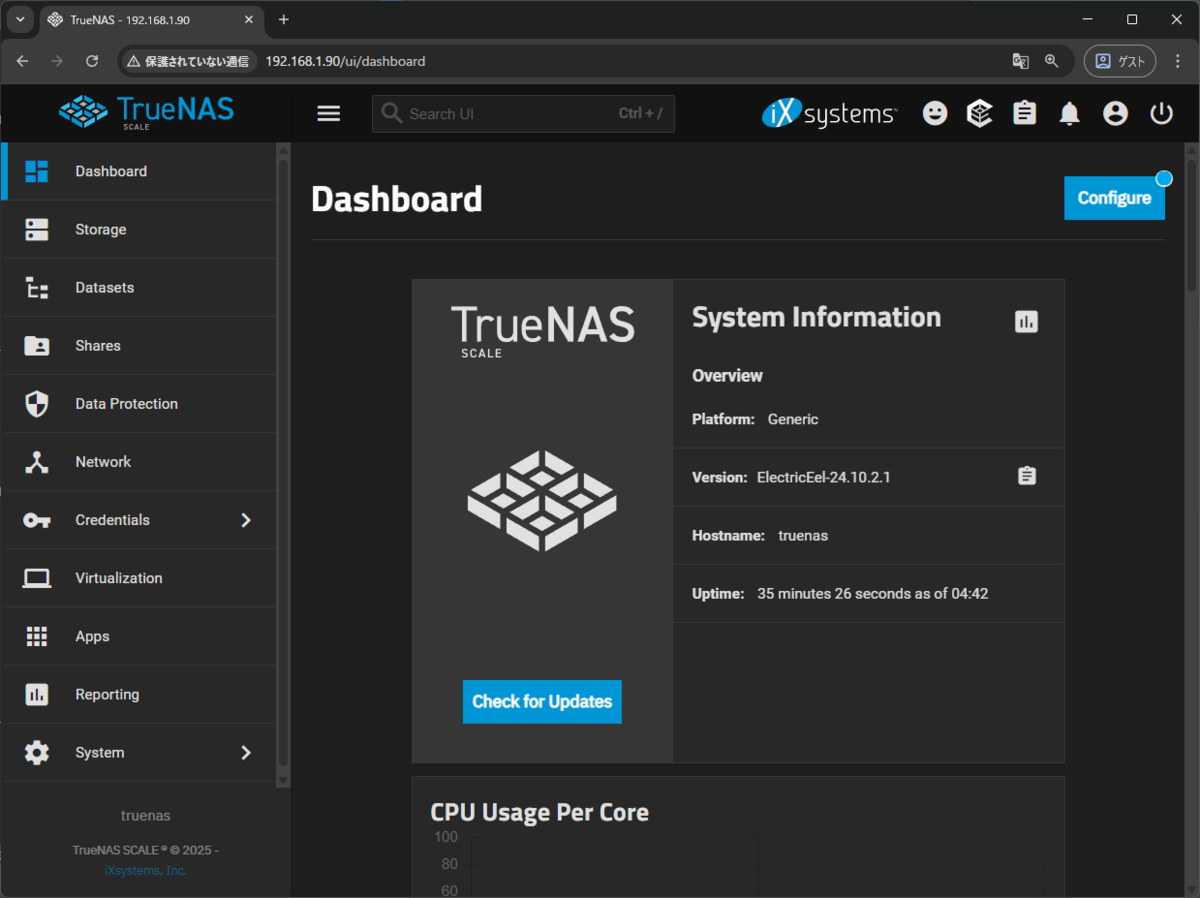
Task: Click the truenas hostname label at sidebar bottom
Action: click(x=145, y=815)
